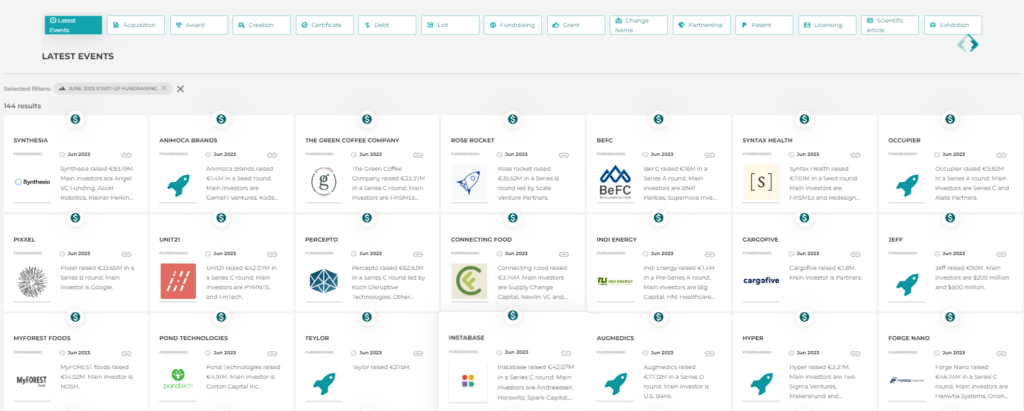Open the AUGMEDICS card title
This screenshot has width=1024, height=411.
(615, 338)
